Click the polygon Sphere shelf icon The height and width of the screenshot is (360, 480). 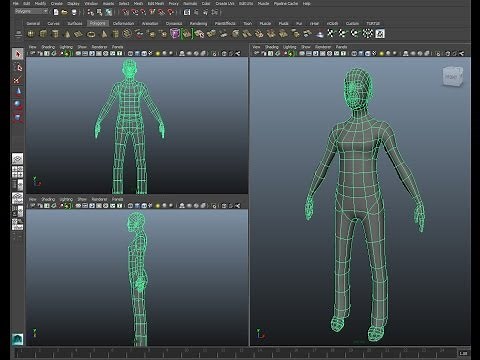click(31, 34)
